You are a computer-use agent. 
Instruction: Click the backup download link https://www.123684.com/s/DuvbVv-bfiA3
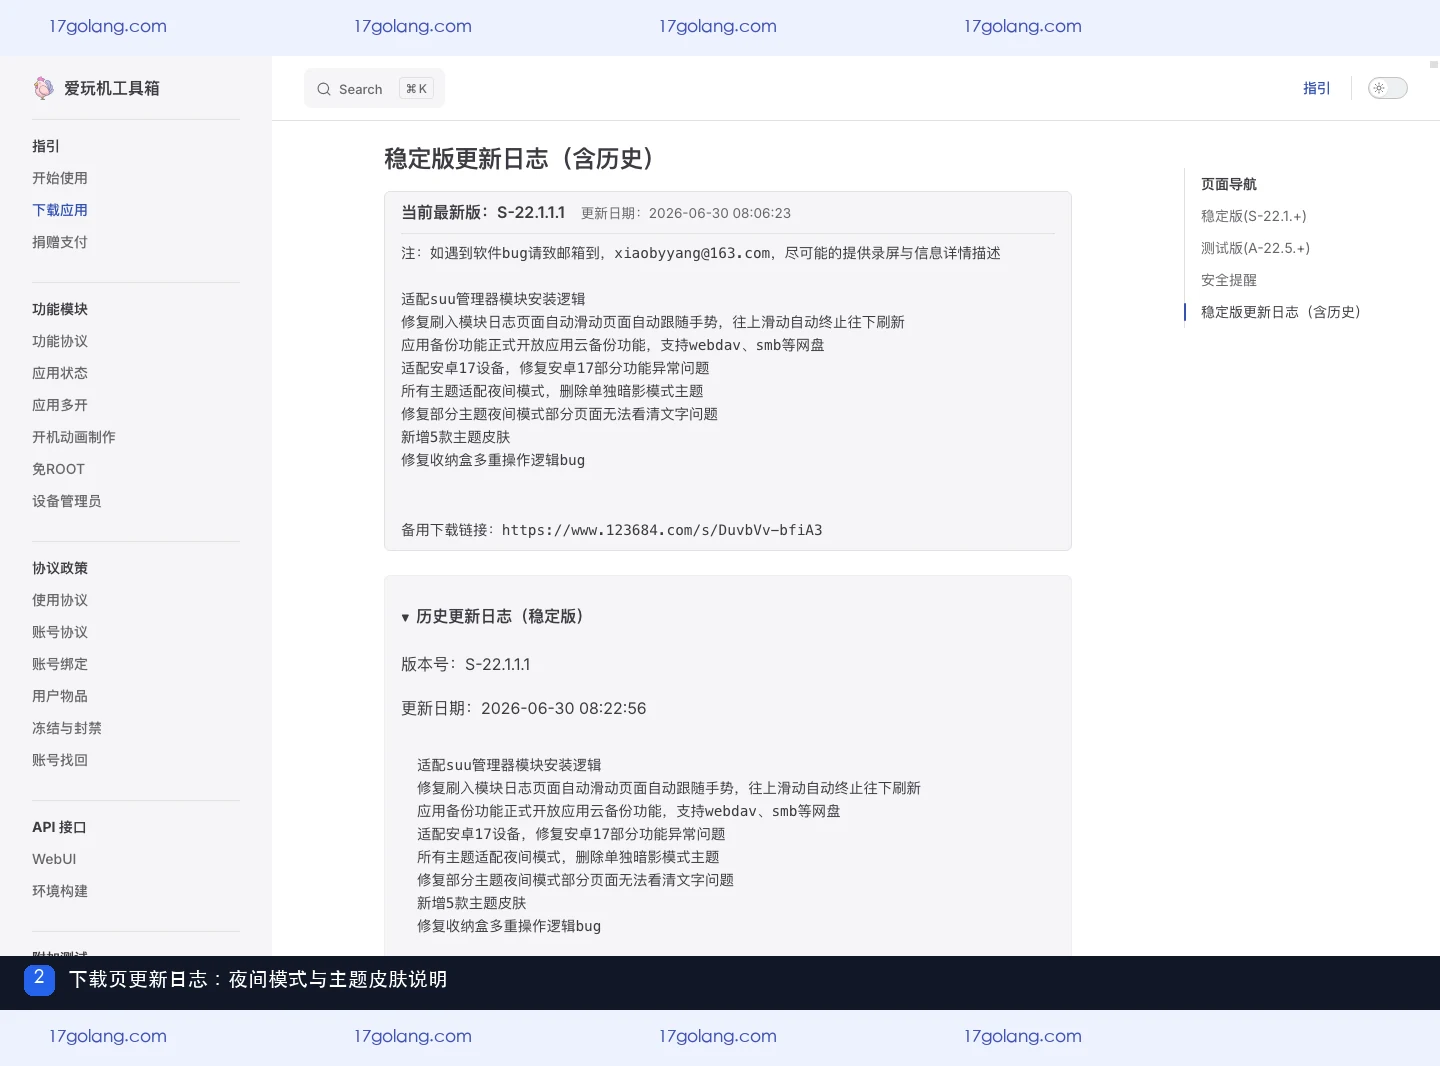[662, 530]
